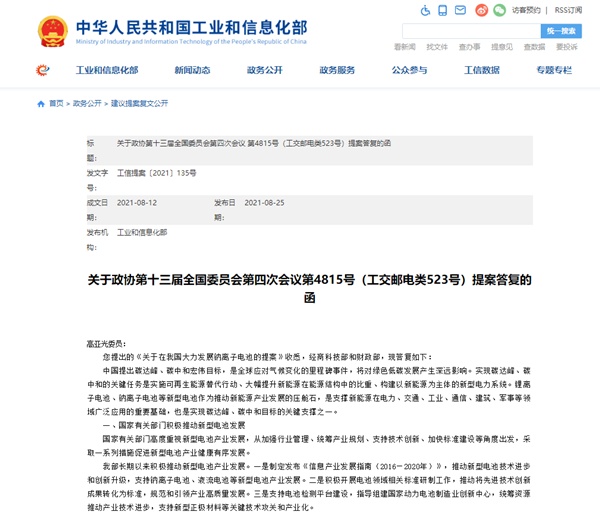
Task: Click the accessibility wheelchair icon
Action: (x=427, y=10)
